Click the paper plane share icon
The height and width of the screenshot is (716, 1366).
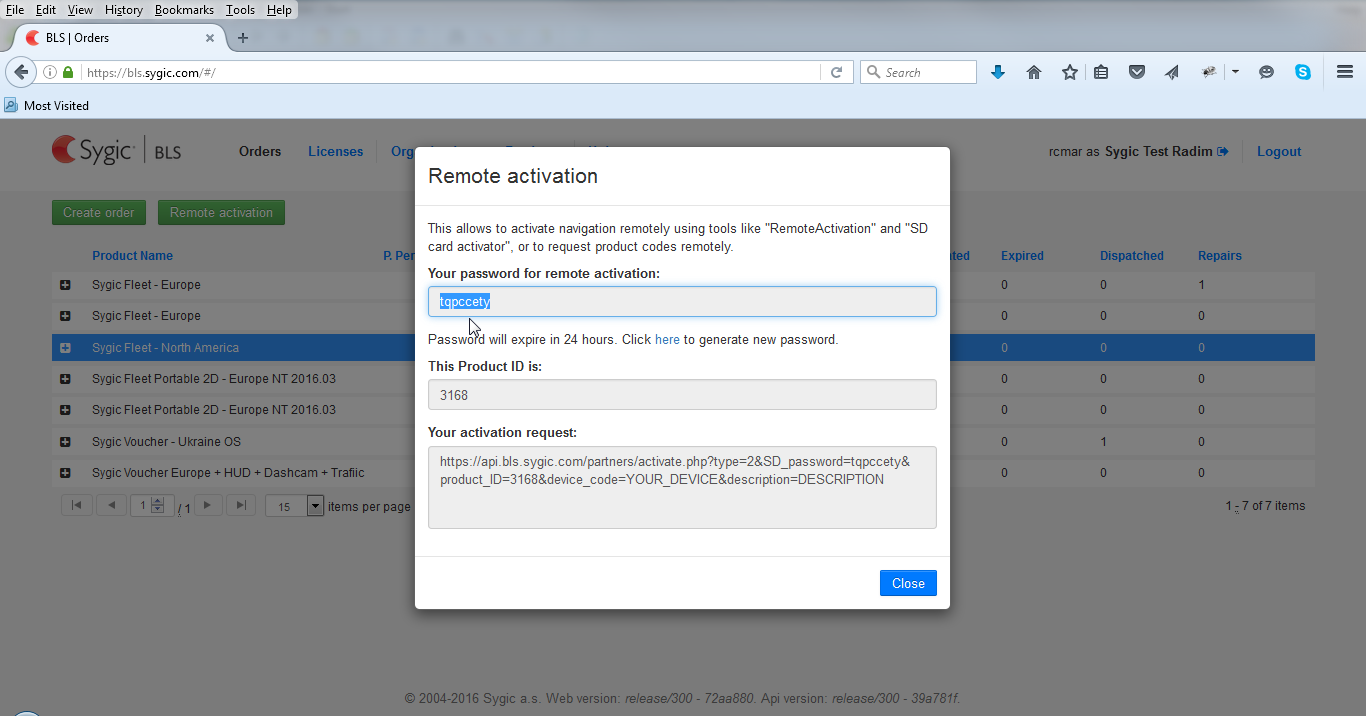tap(1172, 72)
